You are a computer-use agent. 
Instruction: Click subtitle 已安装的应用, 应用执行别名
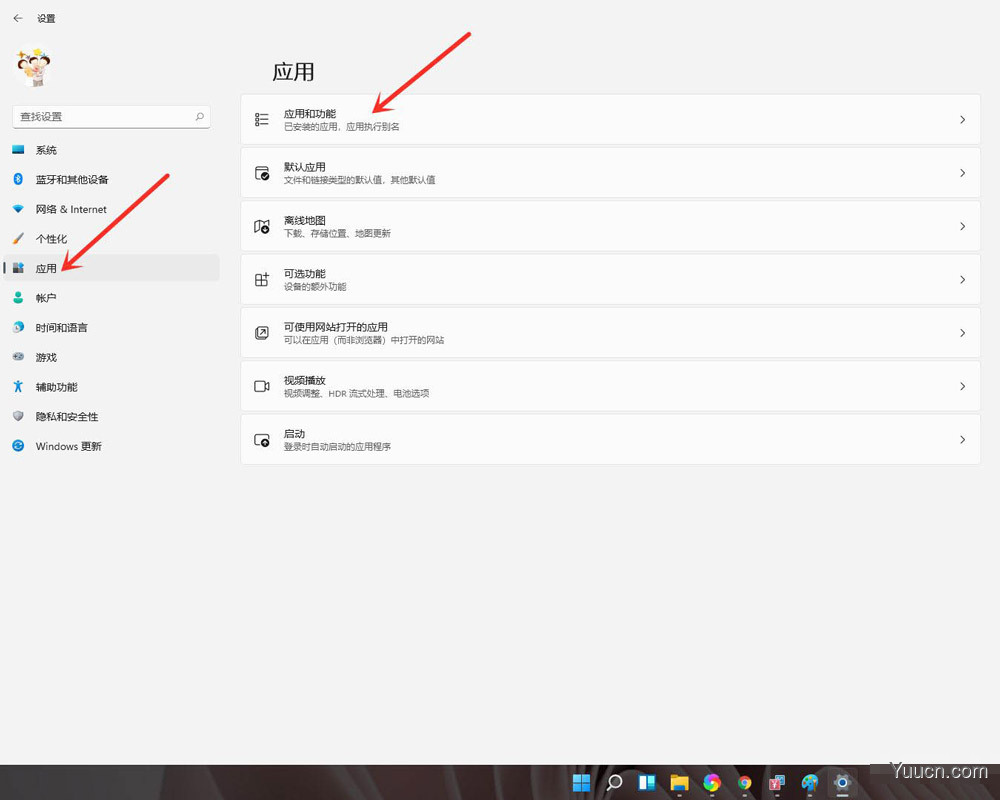point(341,127)
